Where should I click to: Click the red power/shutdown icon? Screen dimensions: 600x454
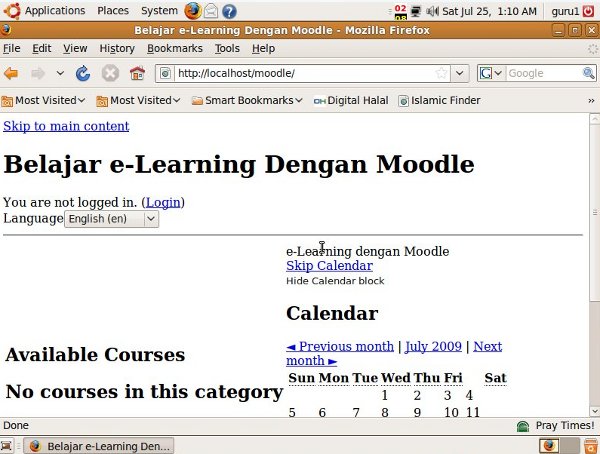[589, 11]
